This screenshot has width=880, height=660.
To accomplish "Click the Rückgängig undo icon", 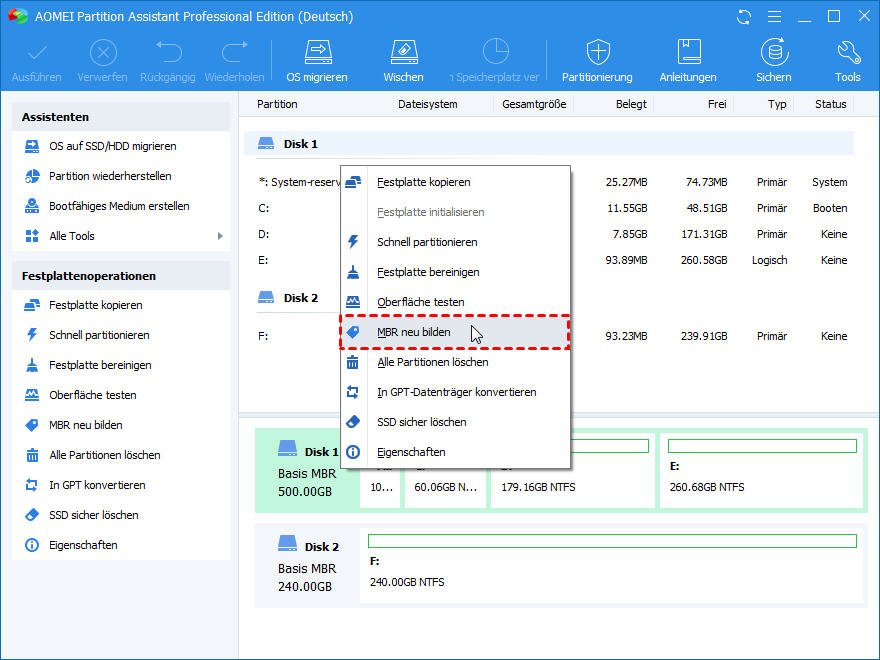I will point(168,52).
